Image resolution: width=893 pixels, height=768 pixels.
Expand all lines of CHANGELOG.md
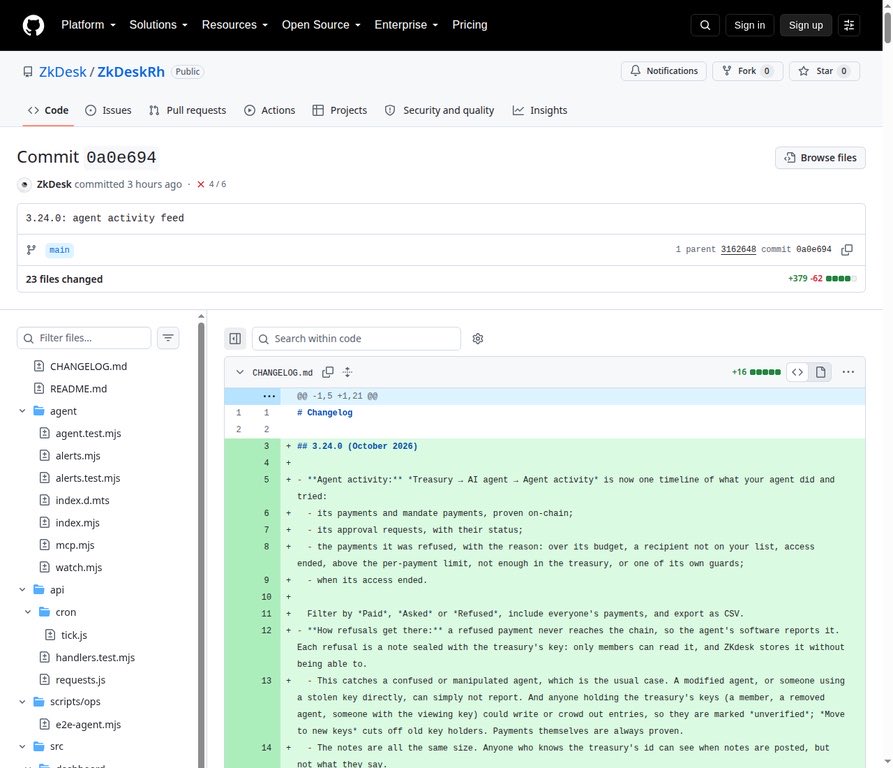(347, 372)
